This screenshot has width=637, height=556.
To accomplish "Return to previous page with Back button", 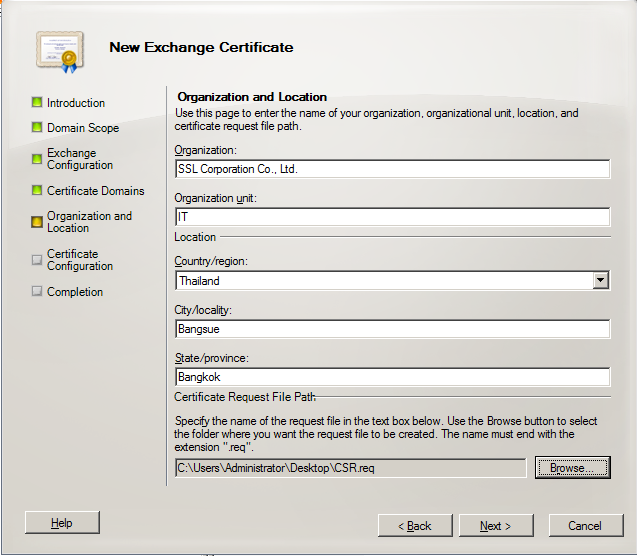I will coord(415,526).
